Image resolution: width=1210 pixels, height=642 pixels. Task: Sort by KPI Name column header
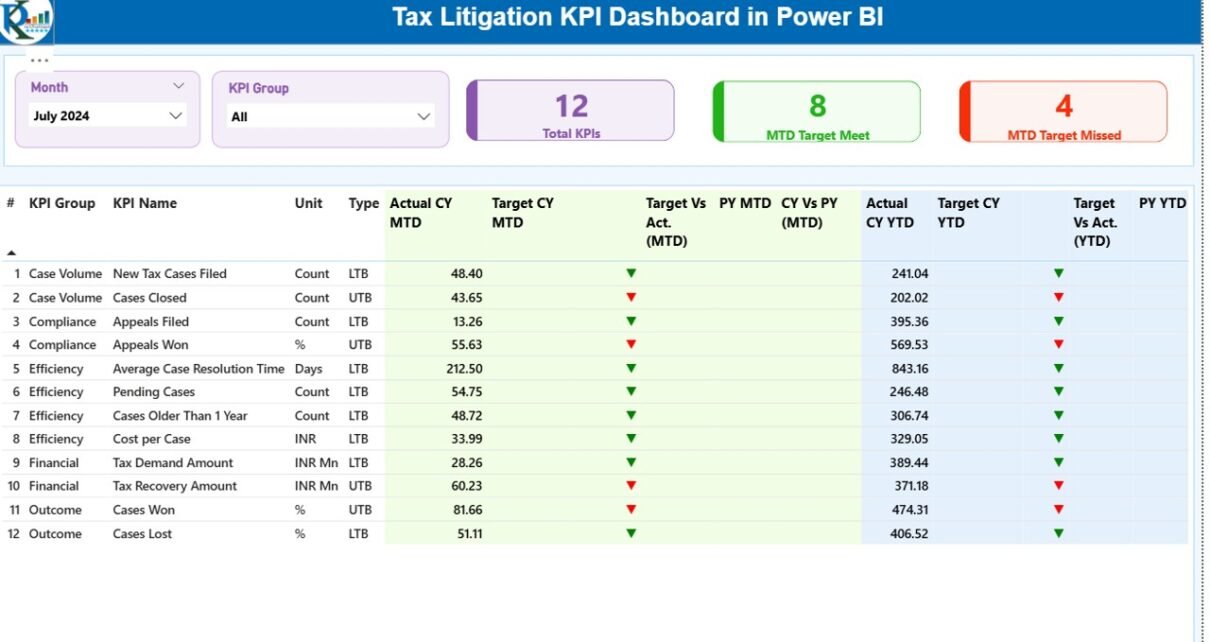[144, 203]
